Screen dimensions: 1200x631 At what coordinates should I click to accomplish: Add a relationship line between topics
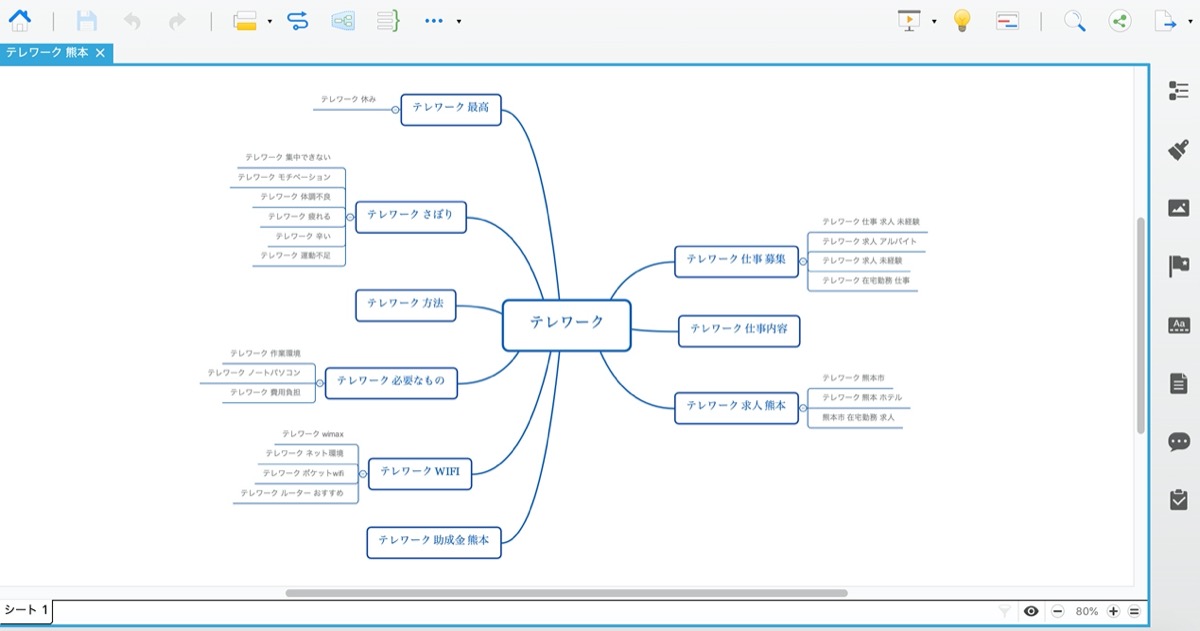[x=297, y=20]
